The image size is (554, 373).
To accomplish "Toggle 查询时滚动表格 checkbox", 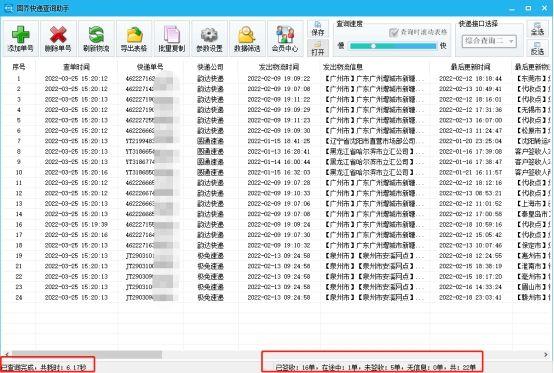I will pyautogui.click(x=394, y=32).
